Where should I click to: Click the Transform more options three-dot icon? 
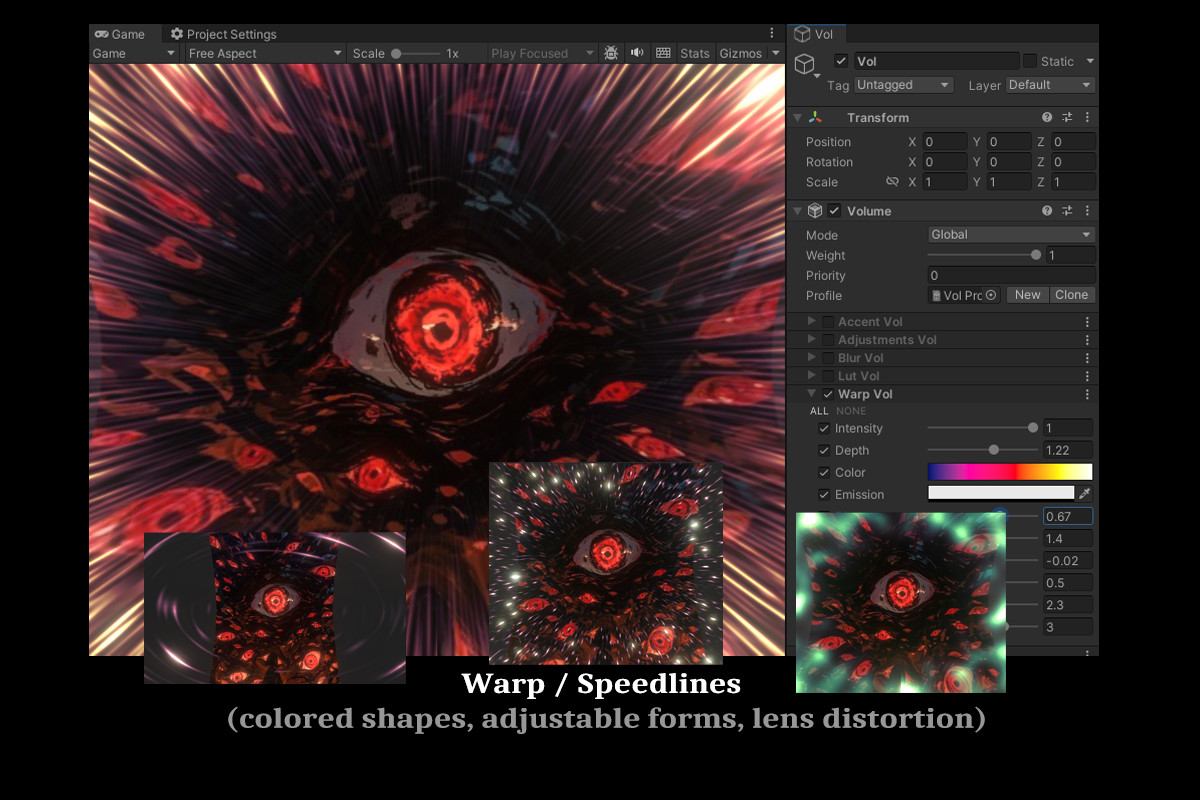1086,117
